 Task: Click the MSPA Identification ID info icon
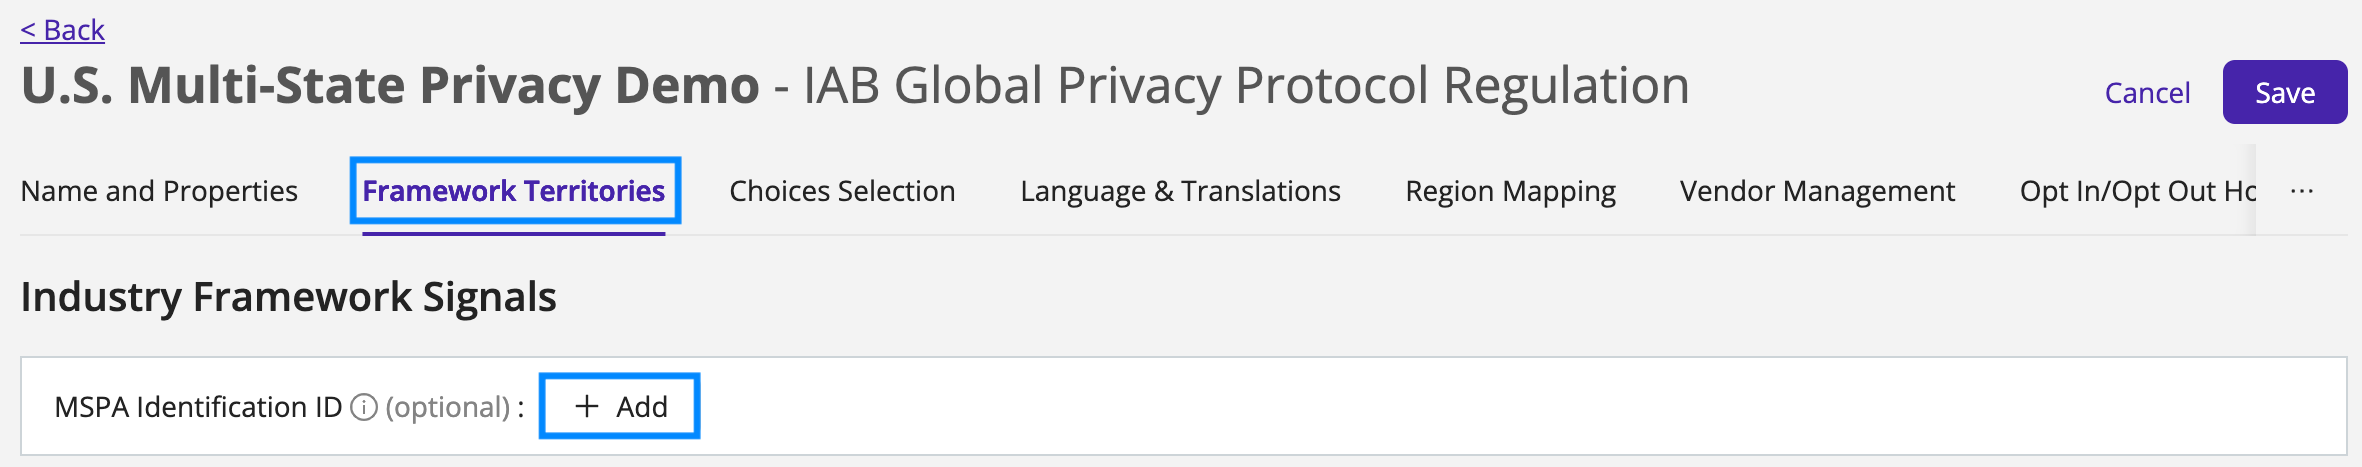(x=364, y=407)
